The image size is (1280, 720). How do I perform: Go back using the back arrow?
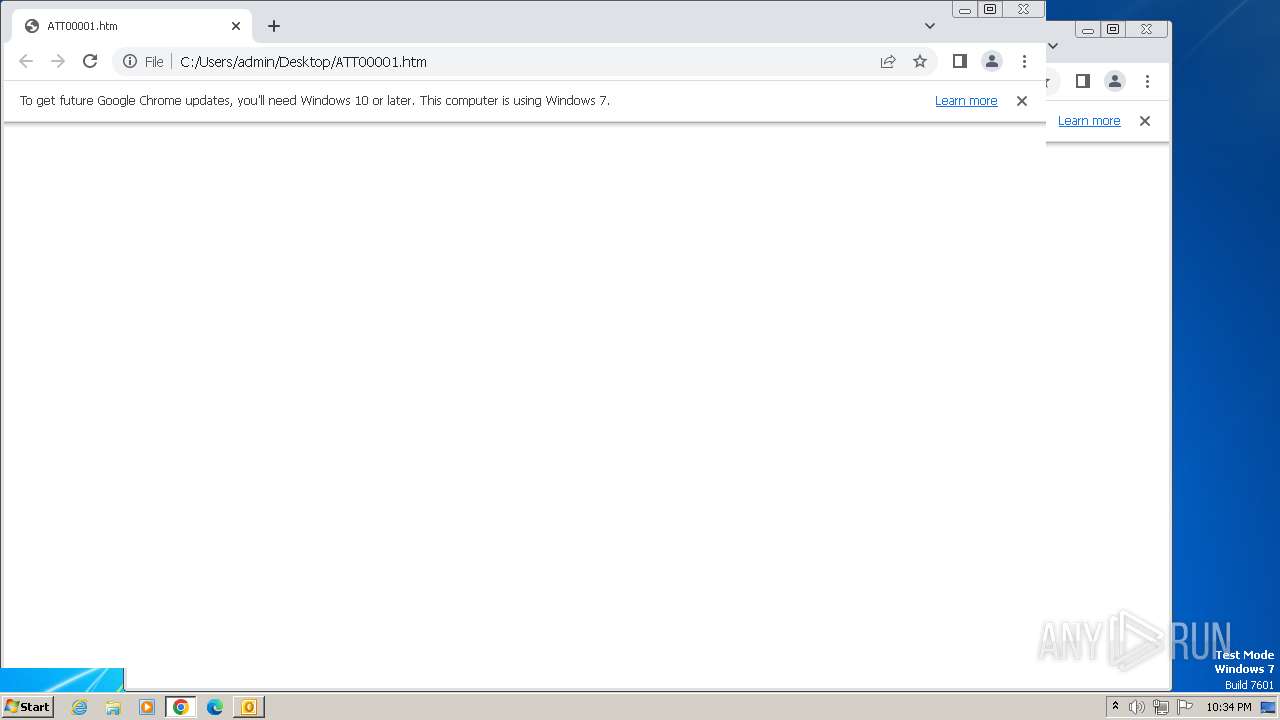(26, 61)
